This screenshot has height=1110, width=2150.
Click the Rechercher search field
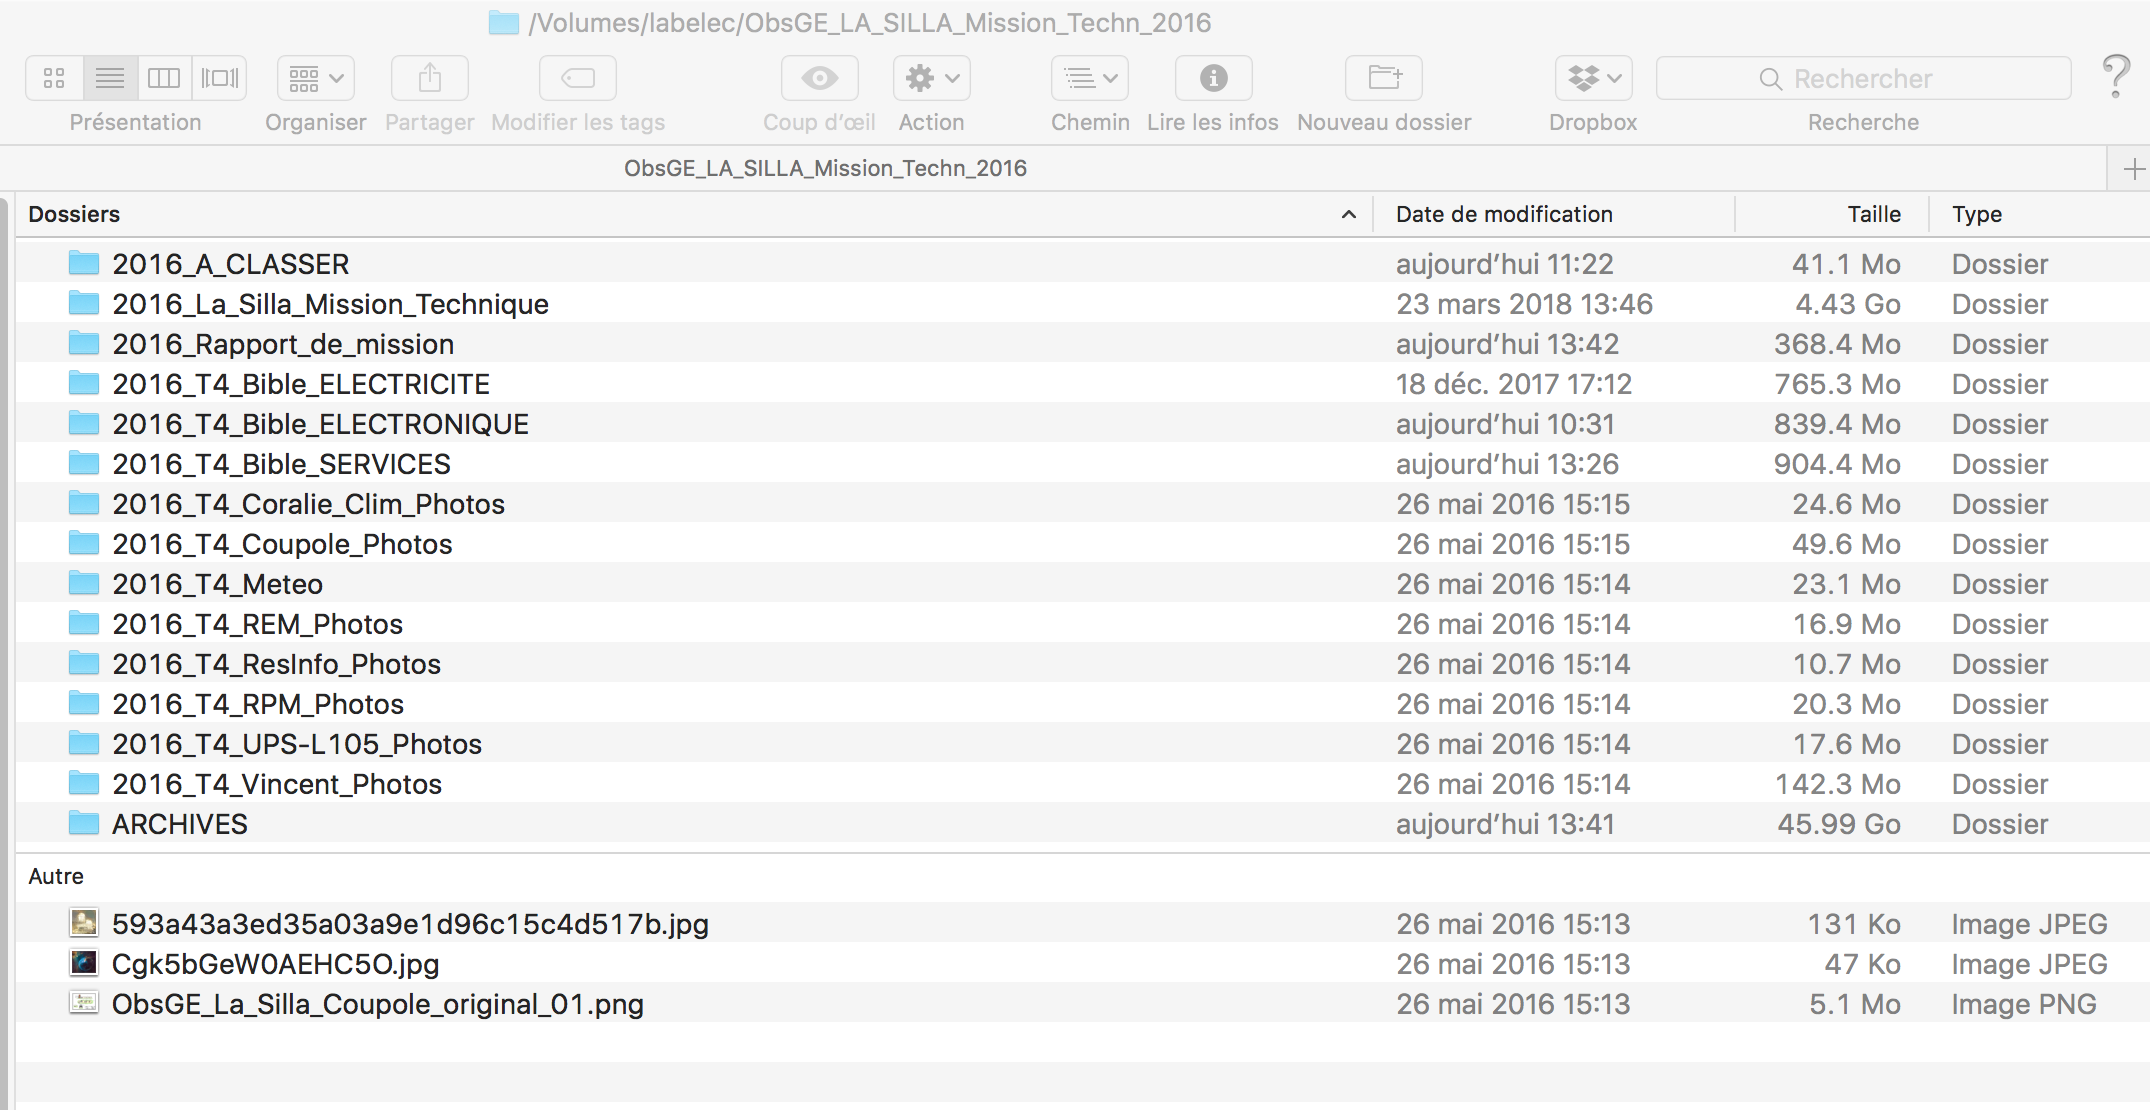click(1863, 78)
